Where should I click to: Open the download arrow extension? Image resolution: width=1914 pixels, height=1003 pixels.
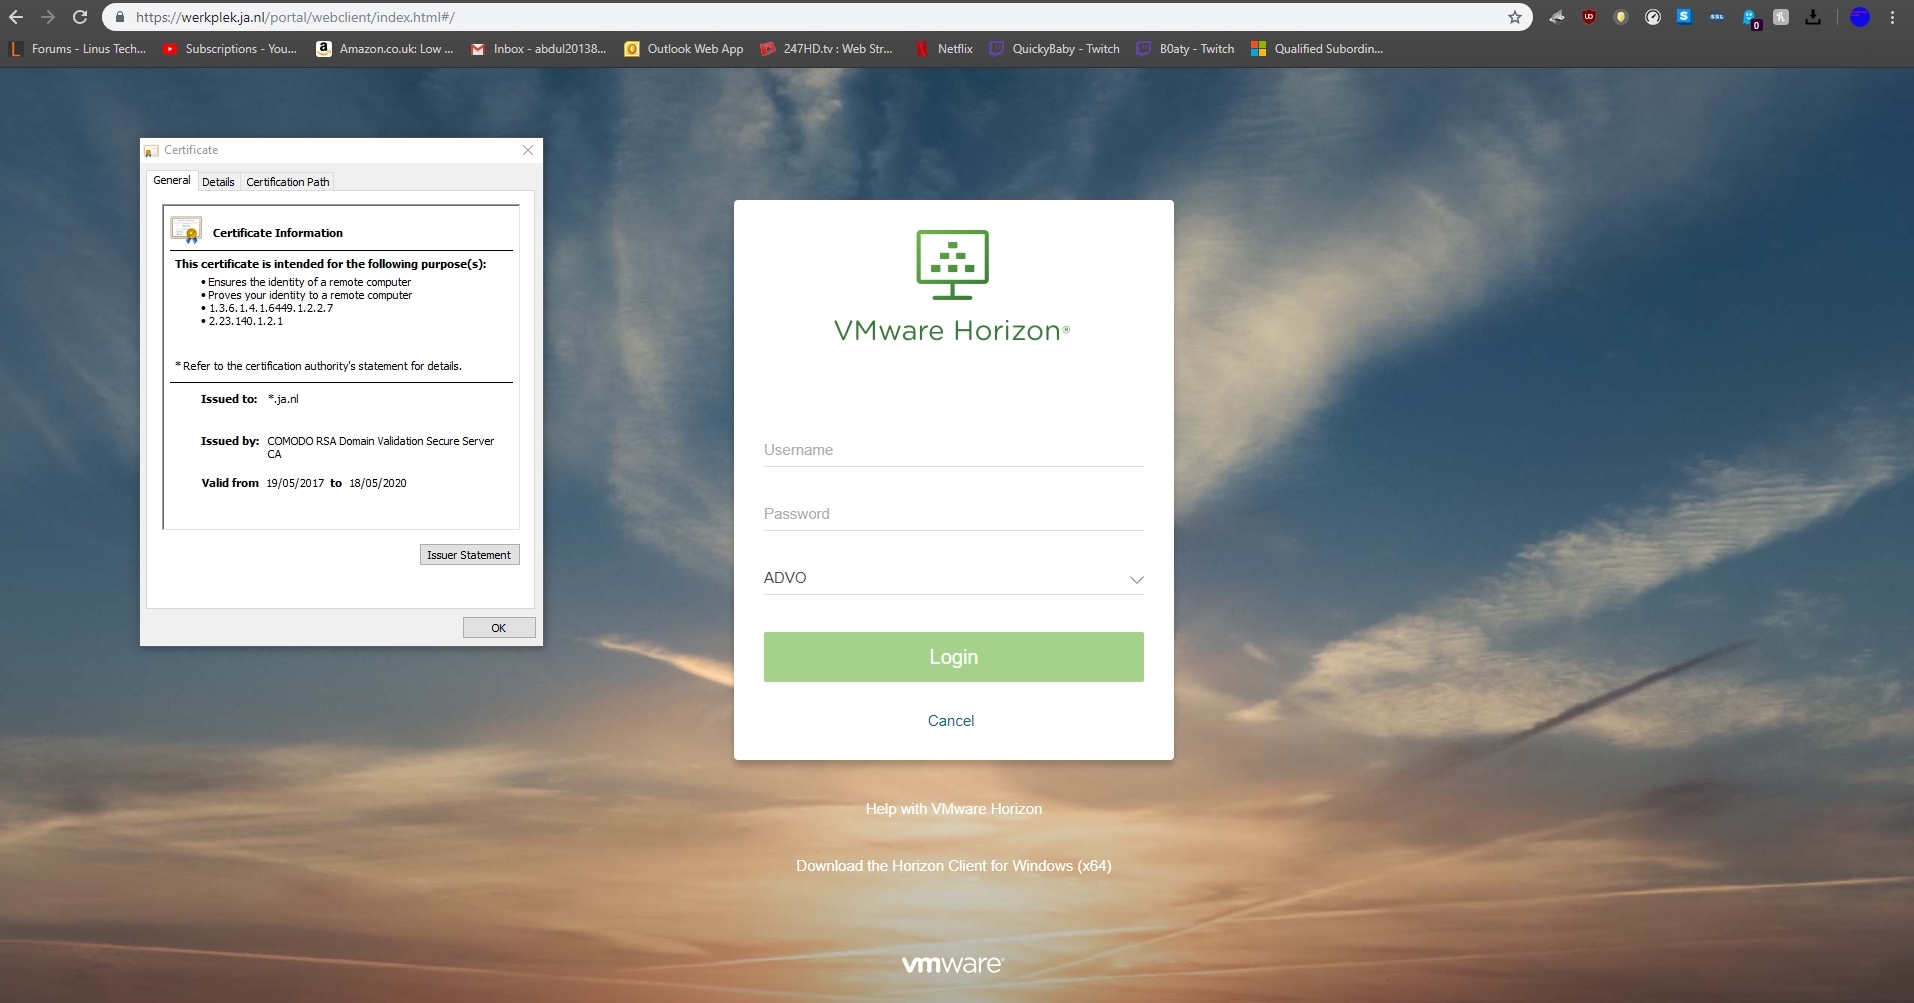1813,17
